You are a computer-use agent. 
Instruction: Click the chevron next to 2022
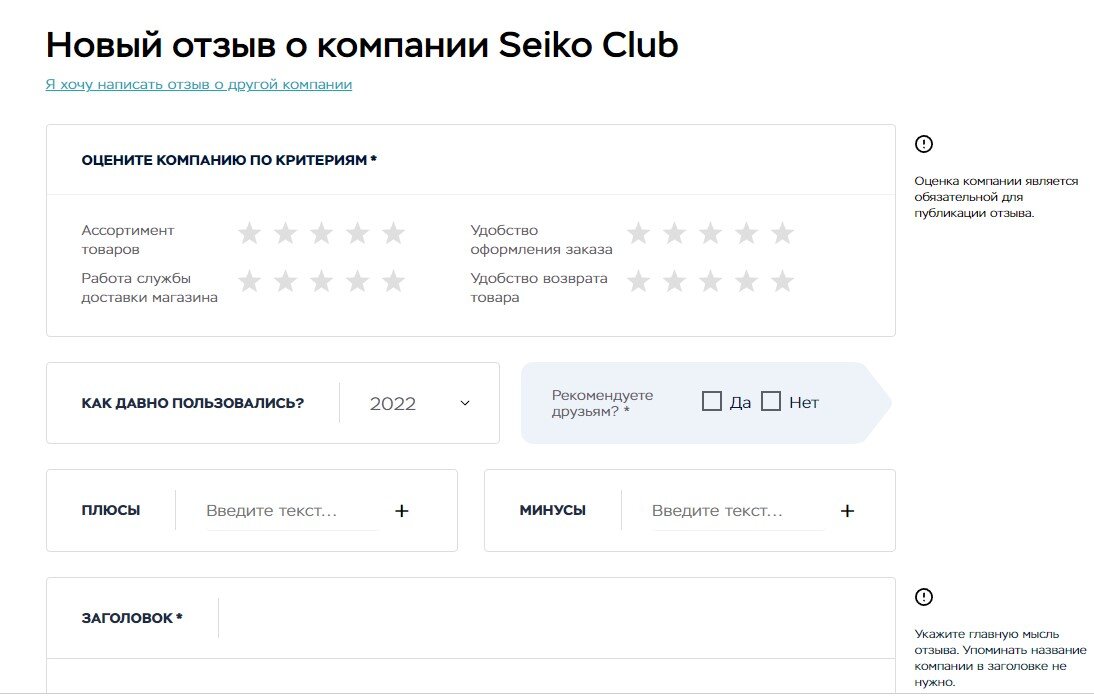[x=463, y=403]
